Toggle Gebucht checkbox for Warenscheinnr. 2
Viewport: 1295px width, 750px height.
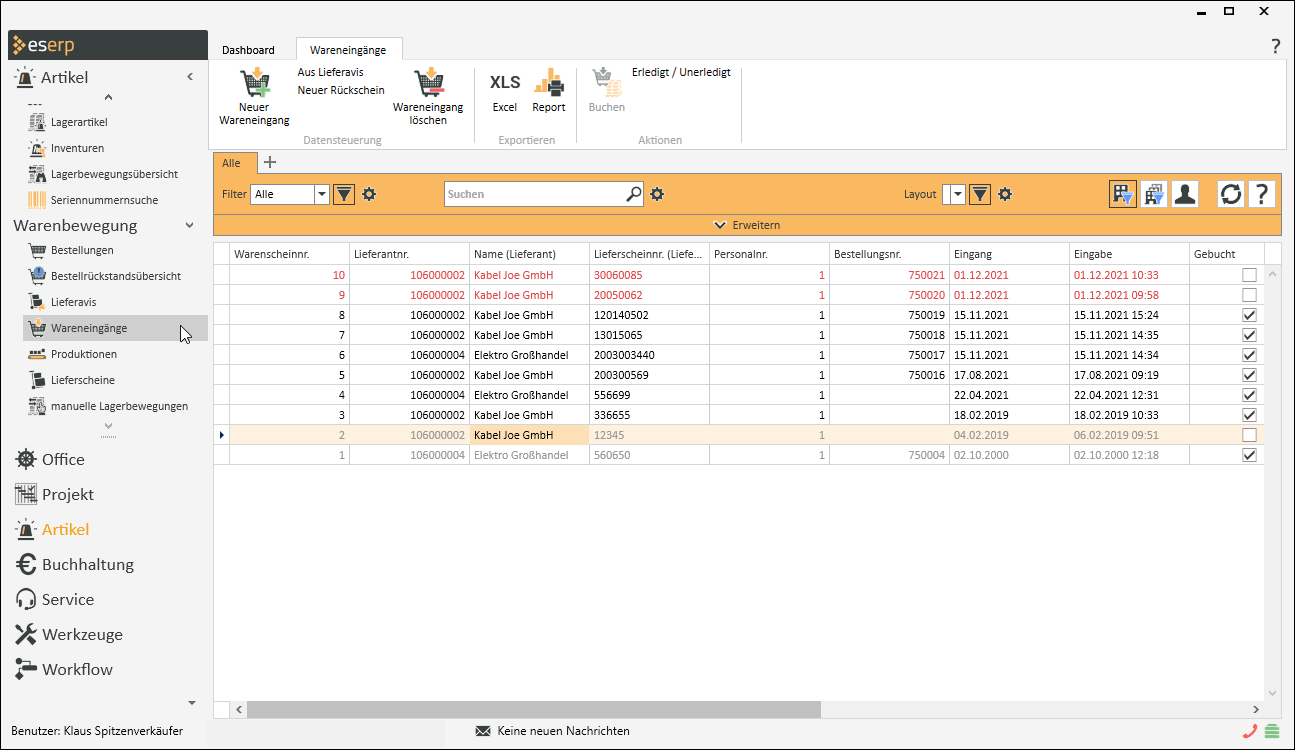[1249, 435]
